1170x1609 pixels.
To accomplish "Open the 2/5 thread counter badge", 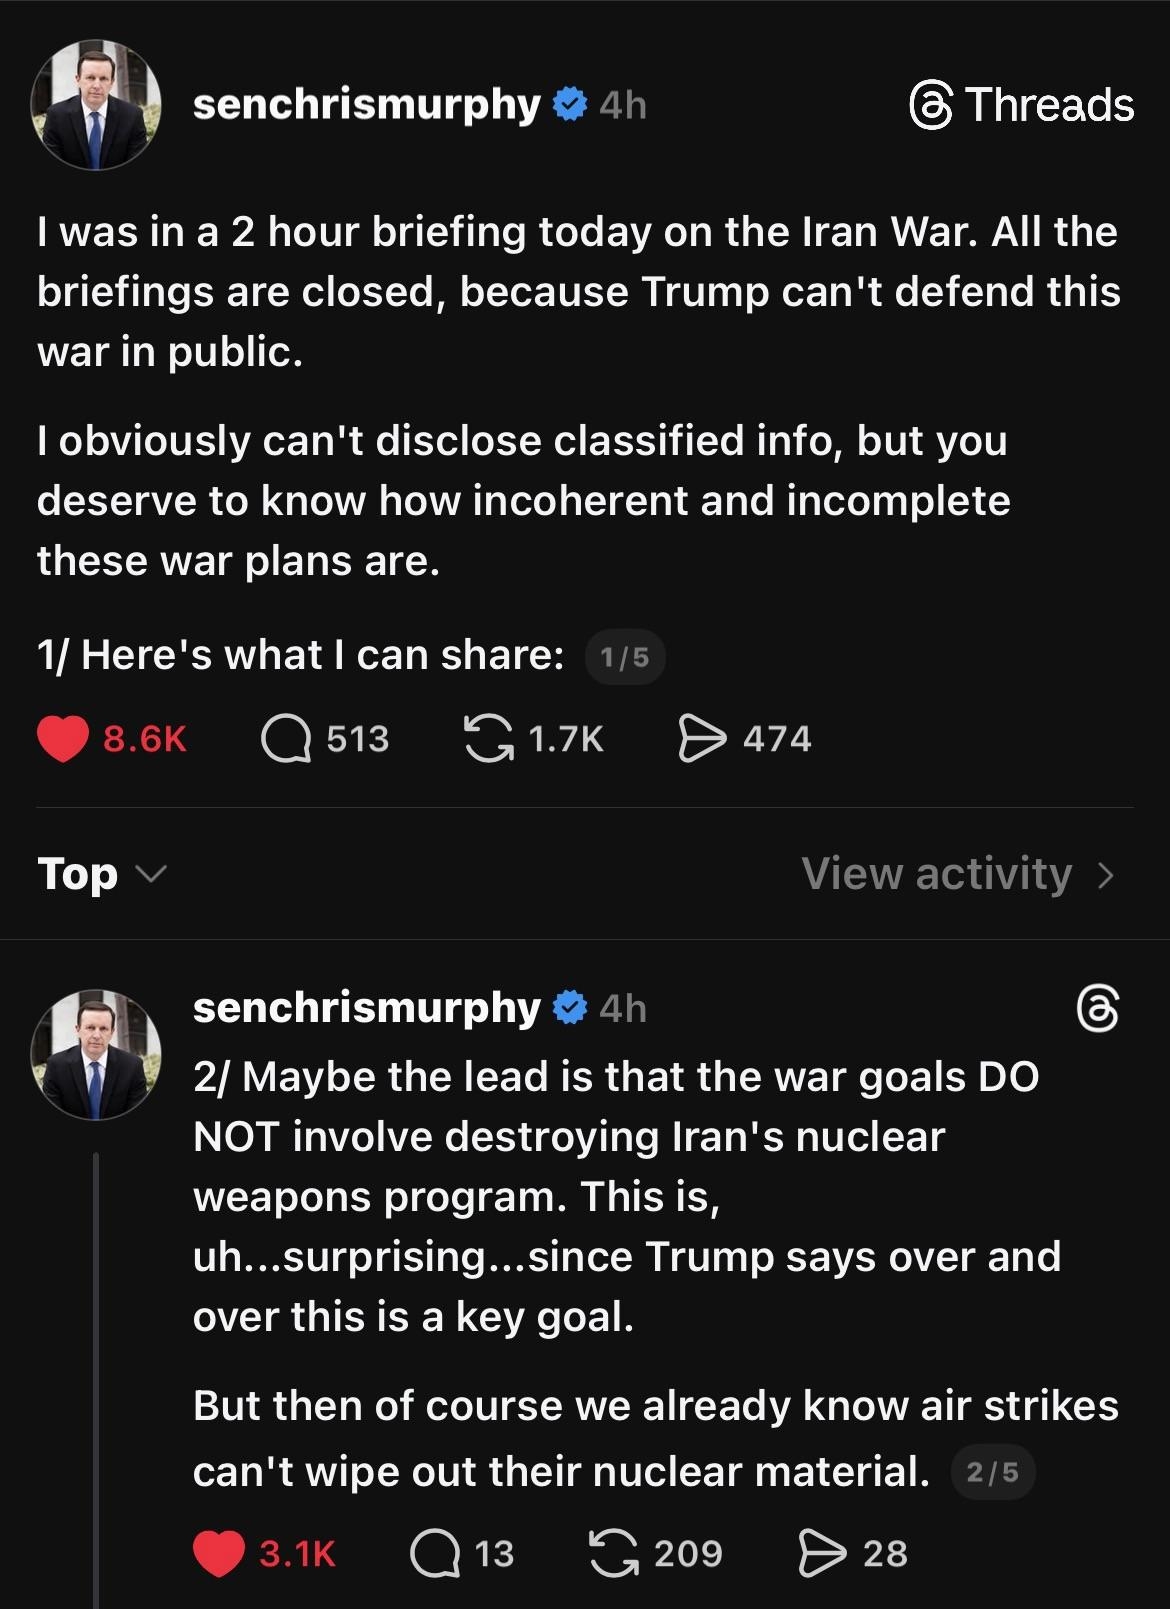I will 992,1472.
